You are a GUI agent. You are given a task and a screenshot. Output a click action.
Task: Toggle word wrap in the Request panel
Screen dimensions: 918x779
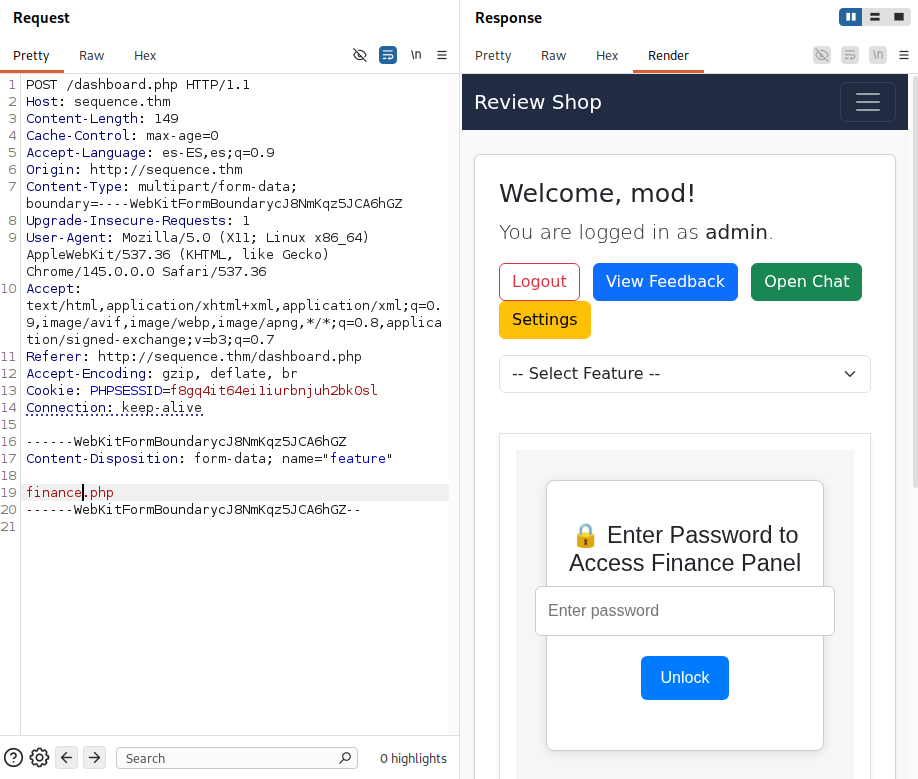pyautogui.click(x=388, y=55)
